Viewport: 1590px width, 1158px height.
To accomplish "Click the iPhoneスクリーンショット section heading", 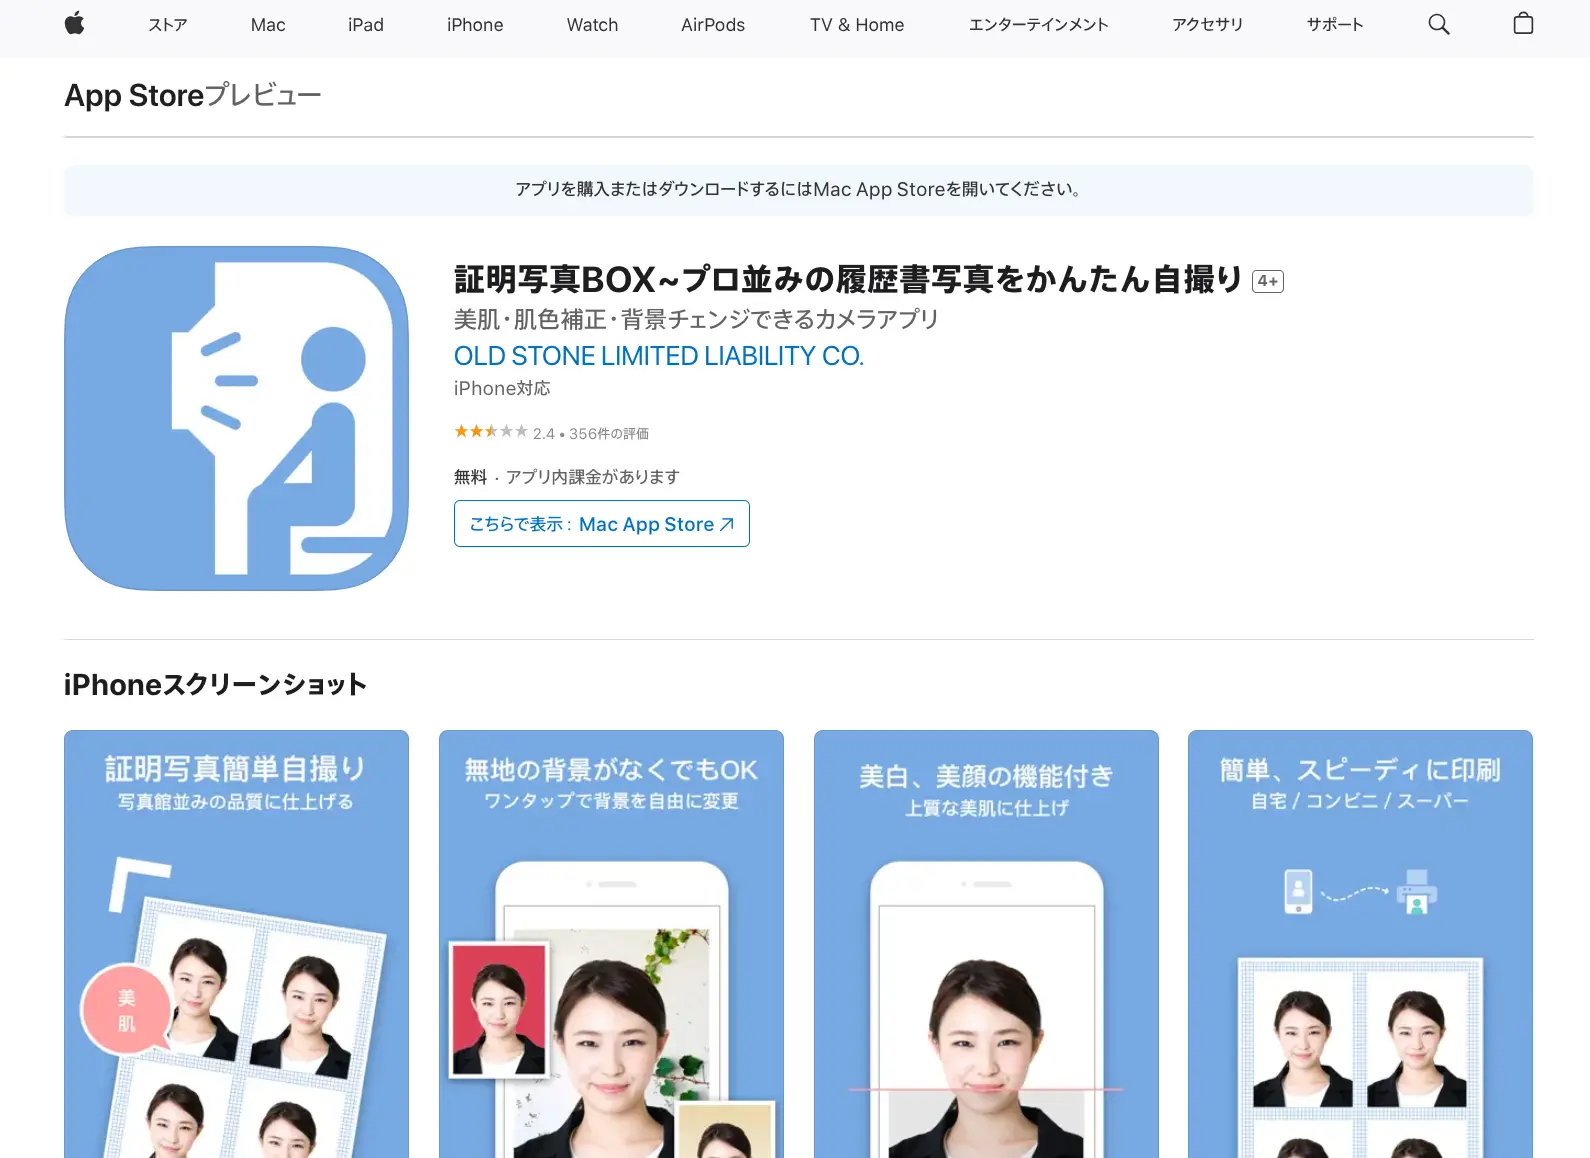I will coord(215,684).
